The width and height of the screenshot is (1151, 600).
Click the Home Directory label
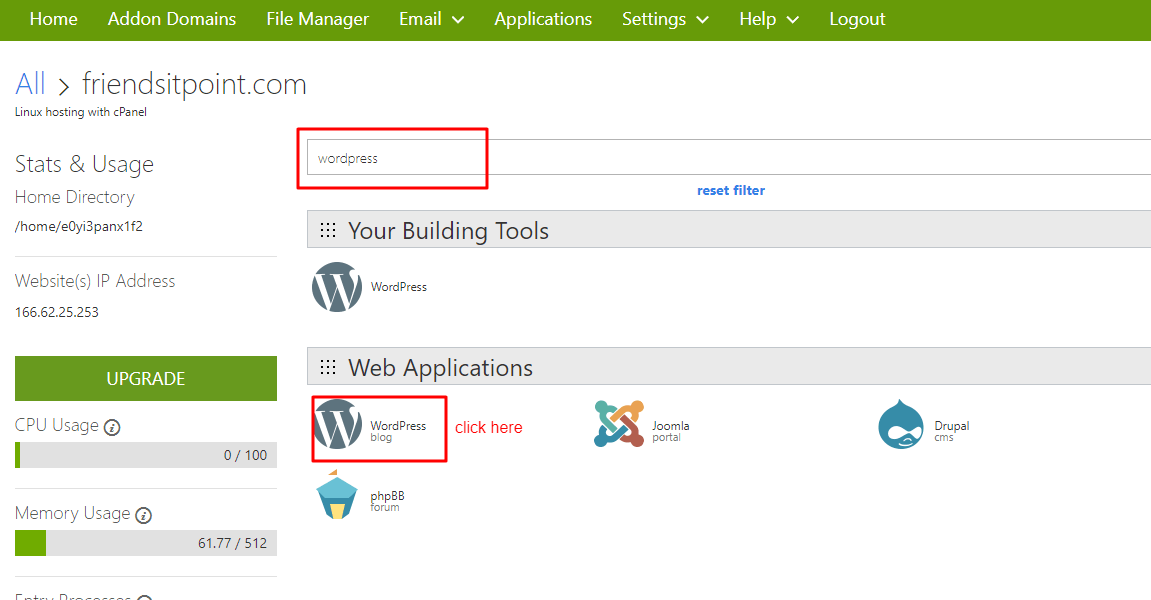pyautogui.click(x=75, y=197)
